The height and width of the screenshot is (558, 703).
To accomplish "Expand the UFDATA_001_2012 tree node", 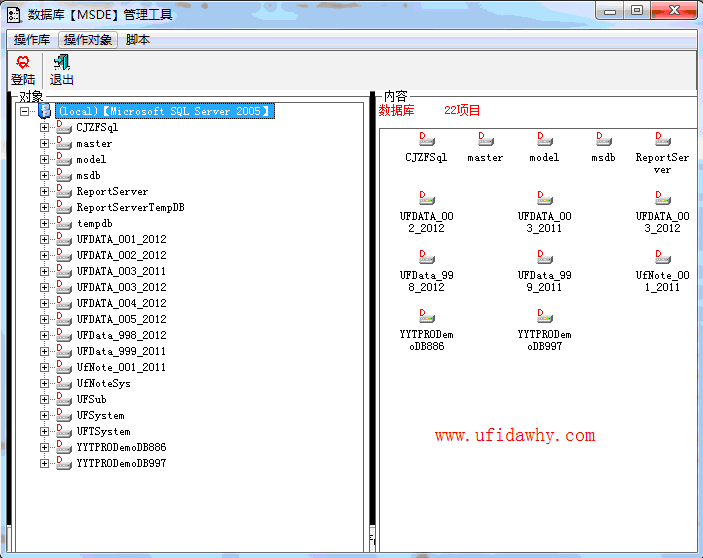I will pos(44,240).
